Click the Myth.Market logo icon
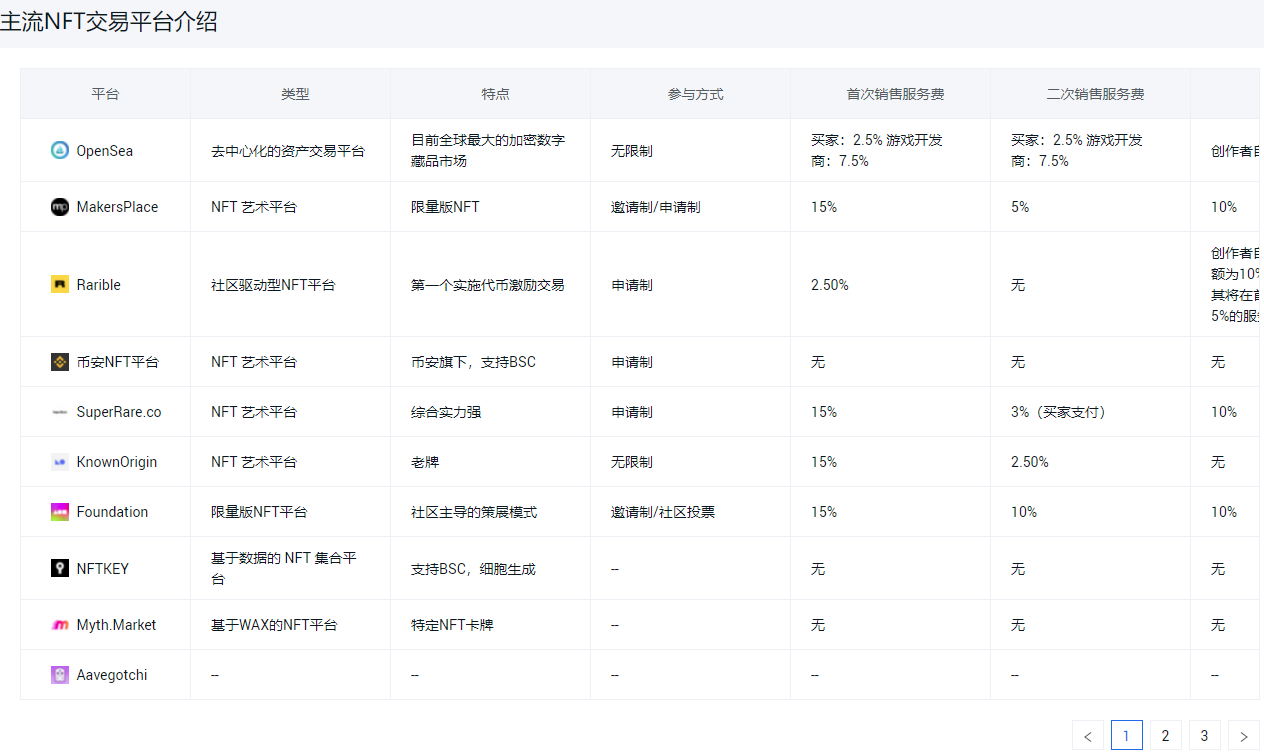The width and height of the screenshot is (1264, 752). 60,625
